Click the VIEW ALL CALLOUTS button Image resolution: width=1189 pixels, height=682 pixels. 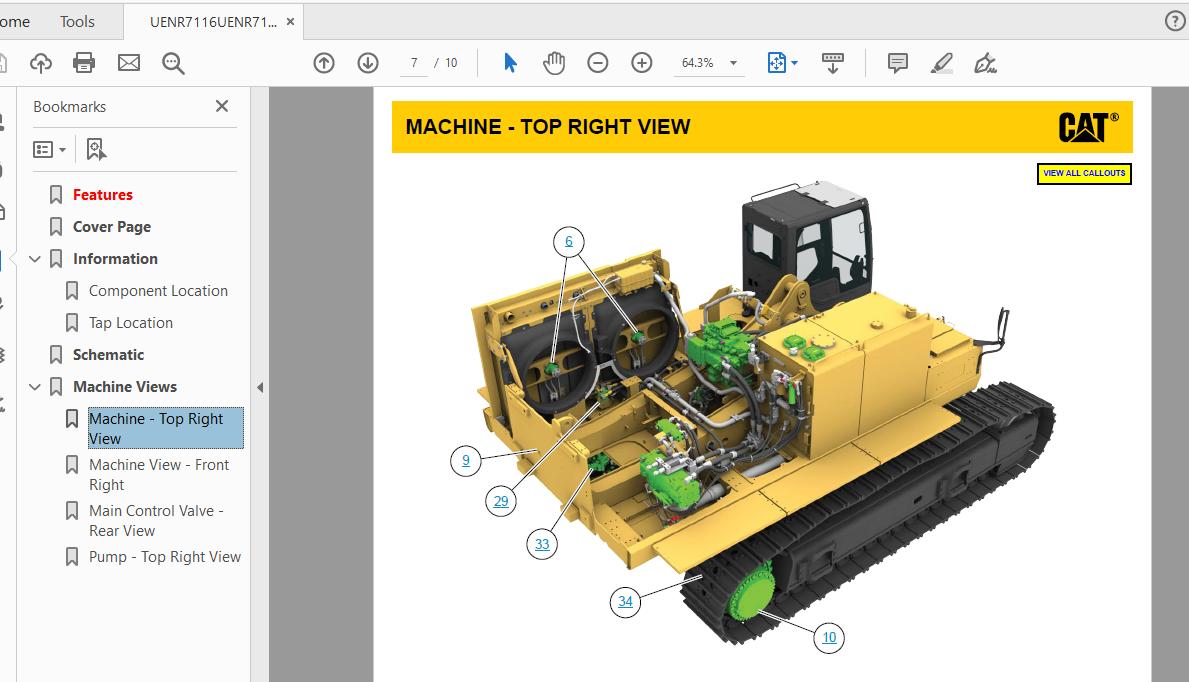(x=1084, y=173)
